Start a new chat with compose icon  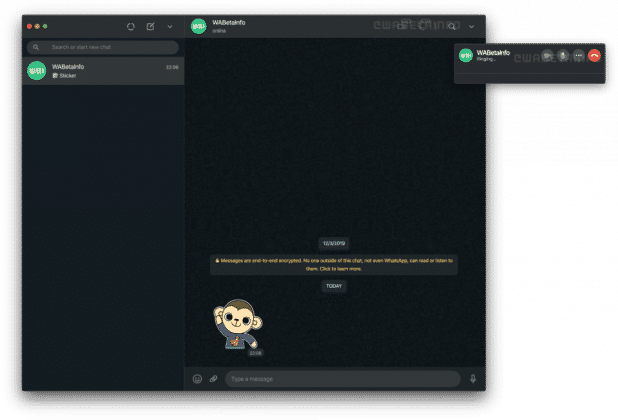click(x=150, y=26)
